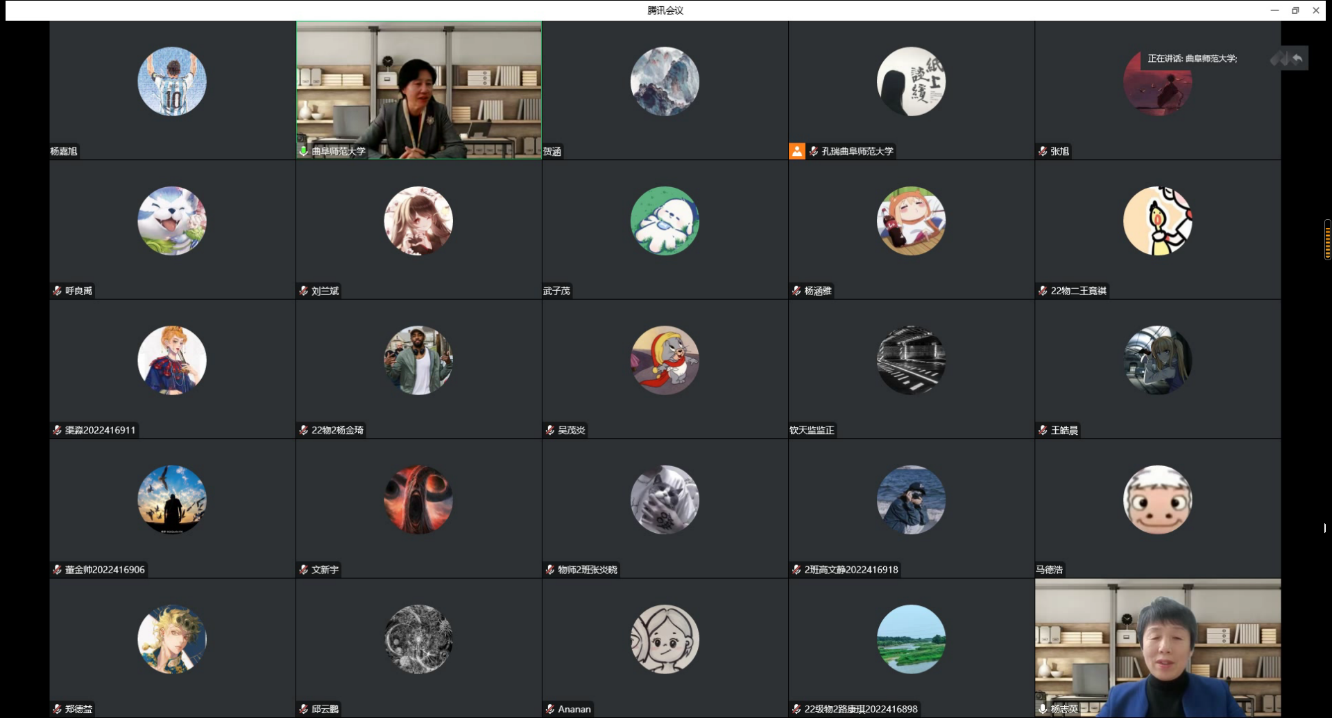The height and width of the screenshot is (718, 1332).
Task: Click the green microphone icon of 曲阜师范大学
Action: (303, 151)
